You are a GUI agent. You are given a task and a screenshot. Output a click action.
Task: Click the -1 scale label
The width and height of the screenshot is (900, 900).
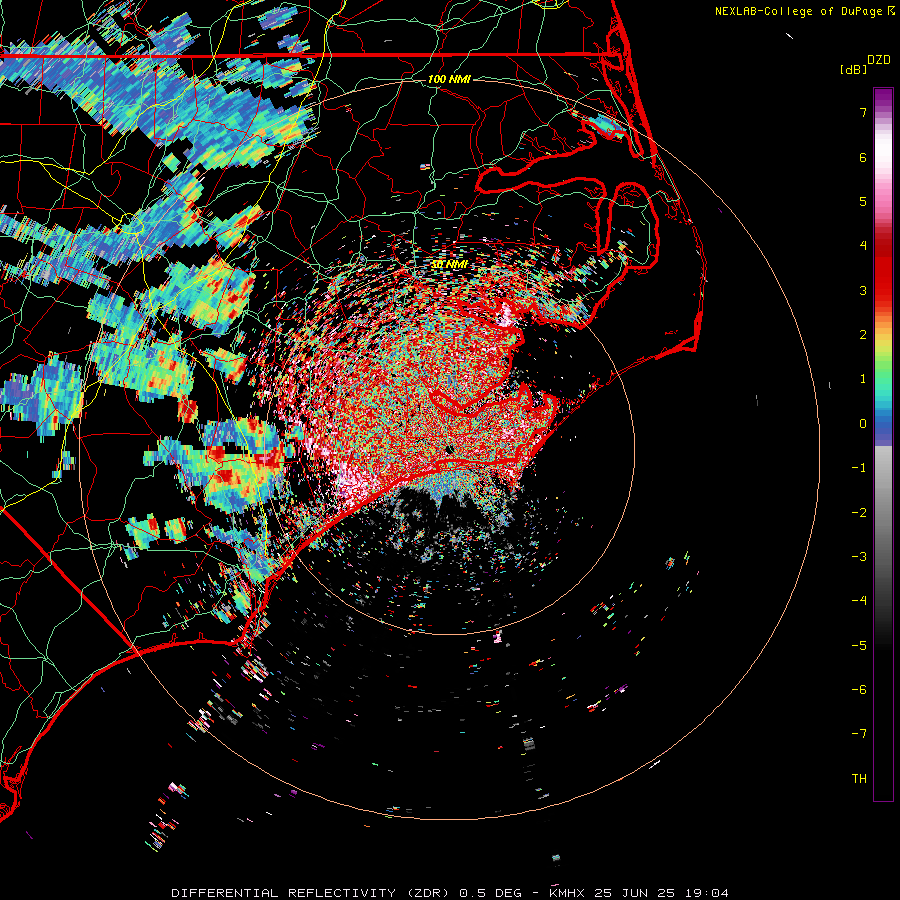(859, 468)
